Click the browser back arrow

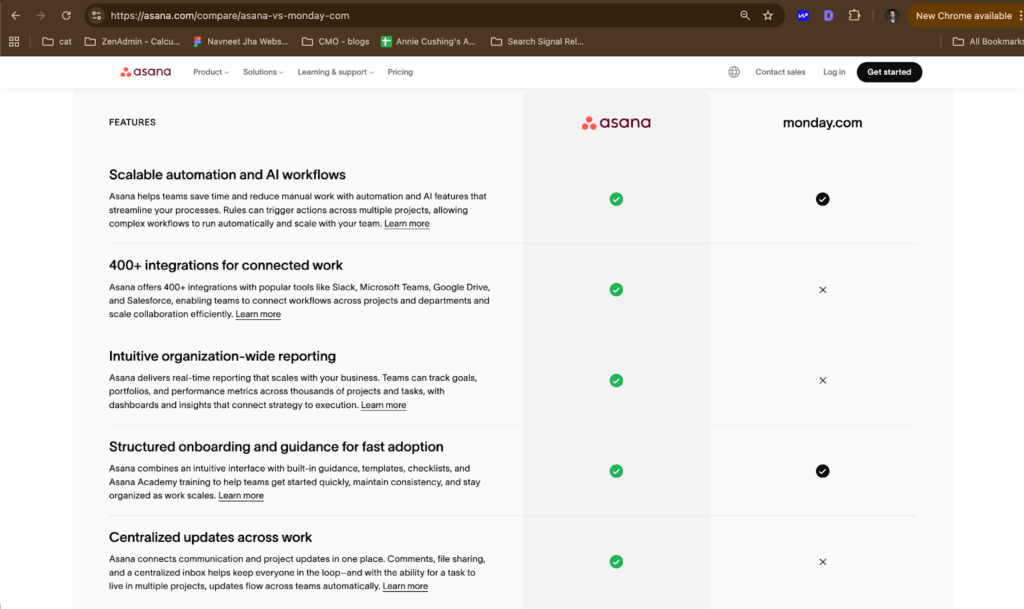tap(15, 16)
